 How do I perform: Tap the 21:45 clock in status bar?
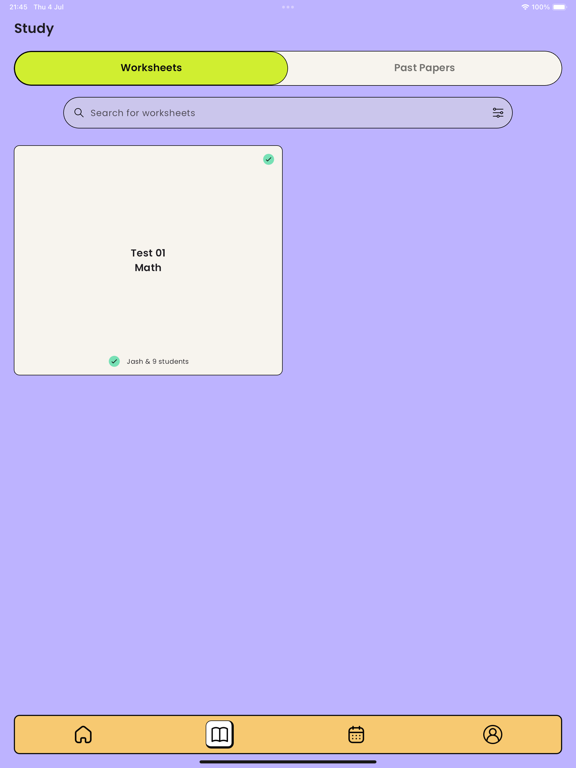[18, 7]
